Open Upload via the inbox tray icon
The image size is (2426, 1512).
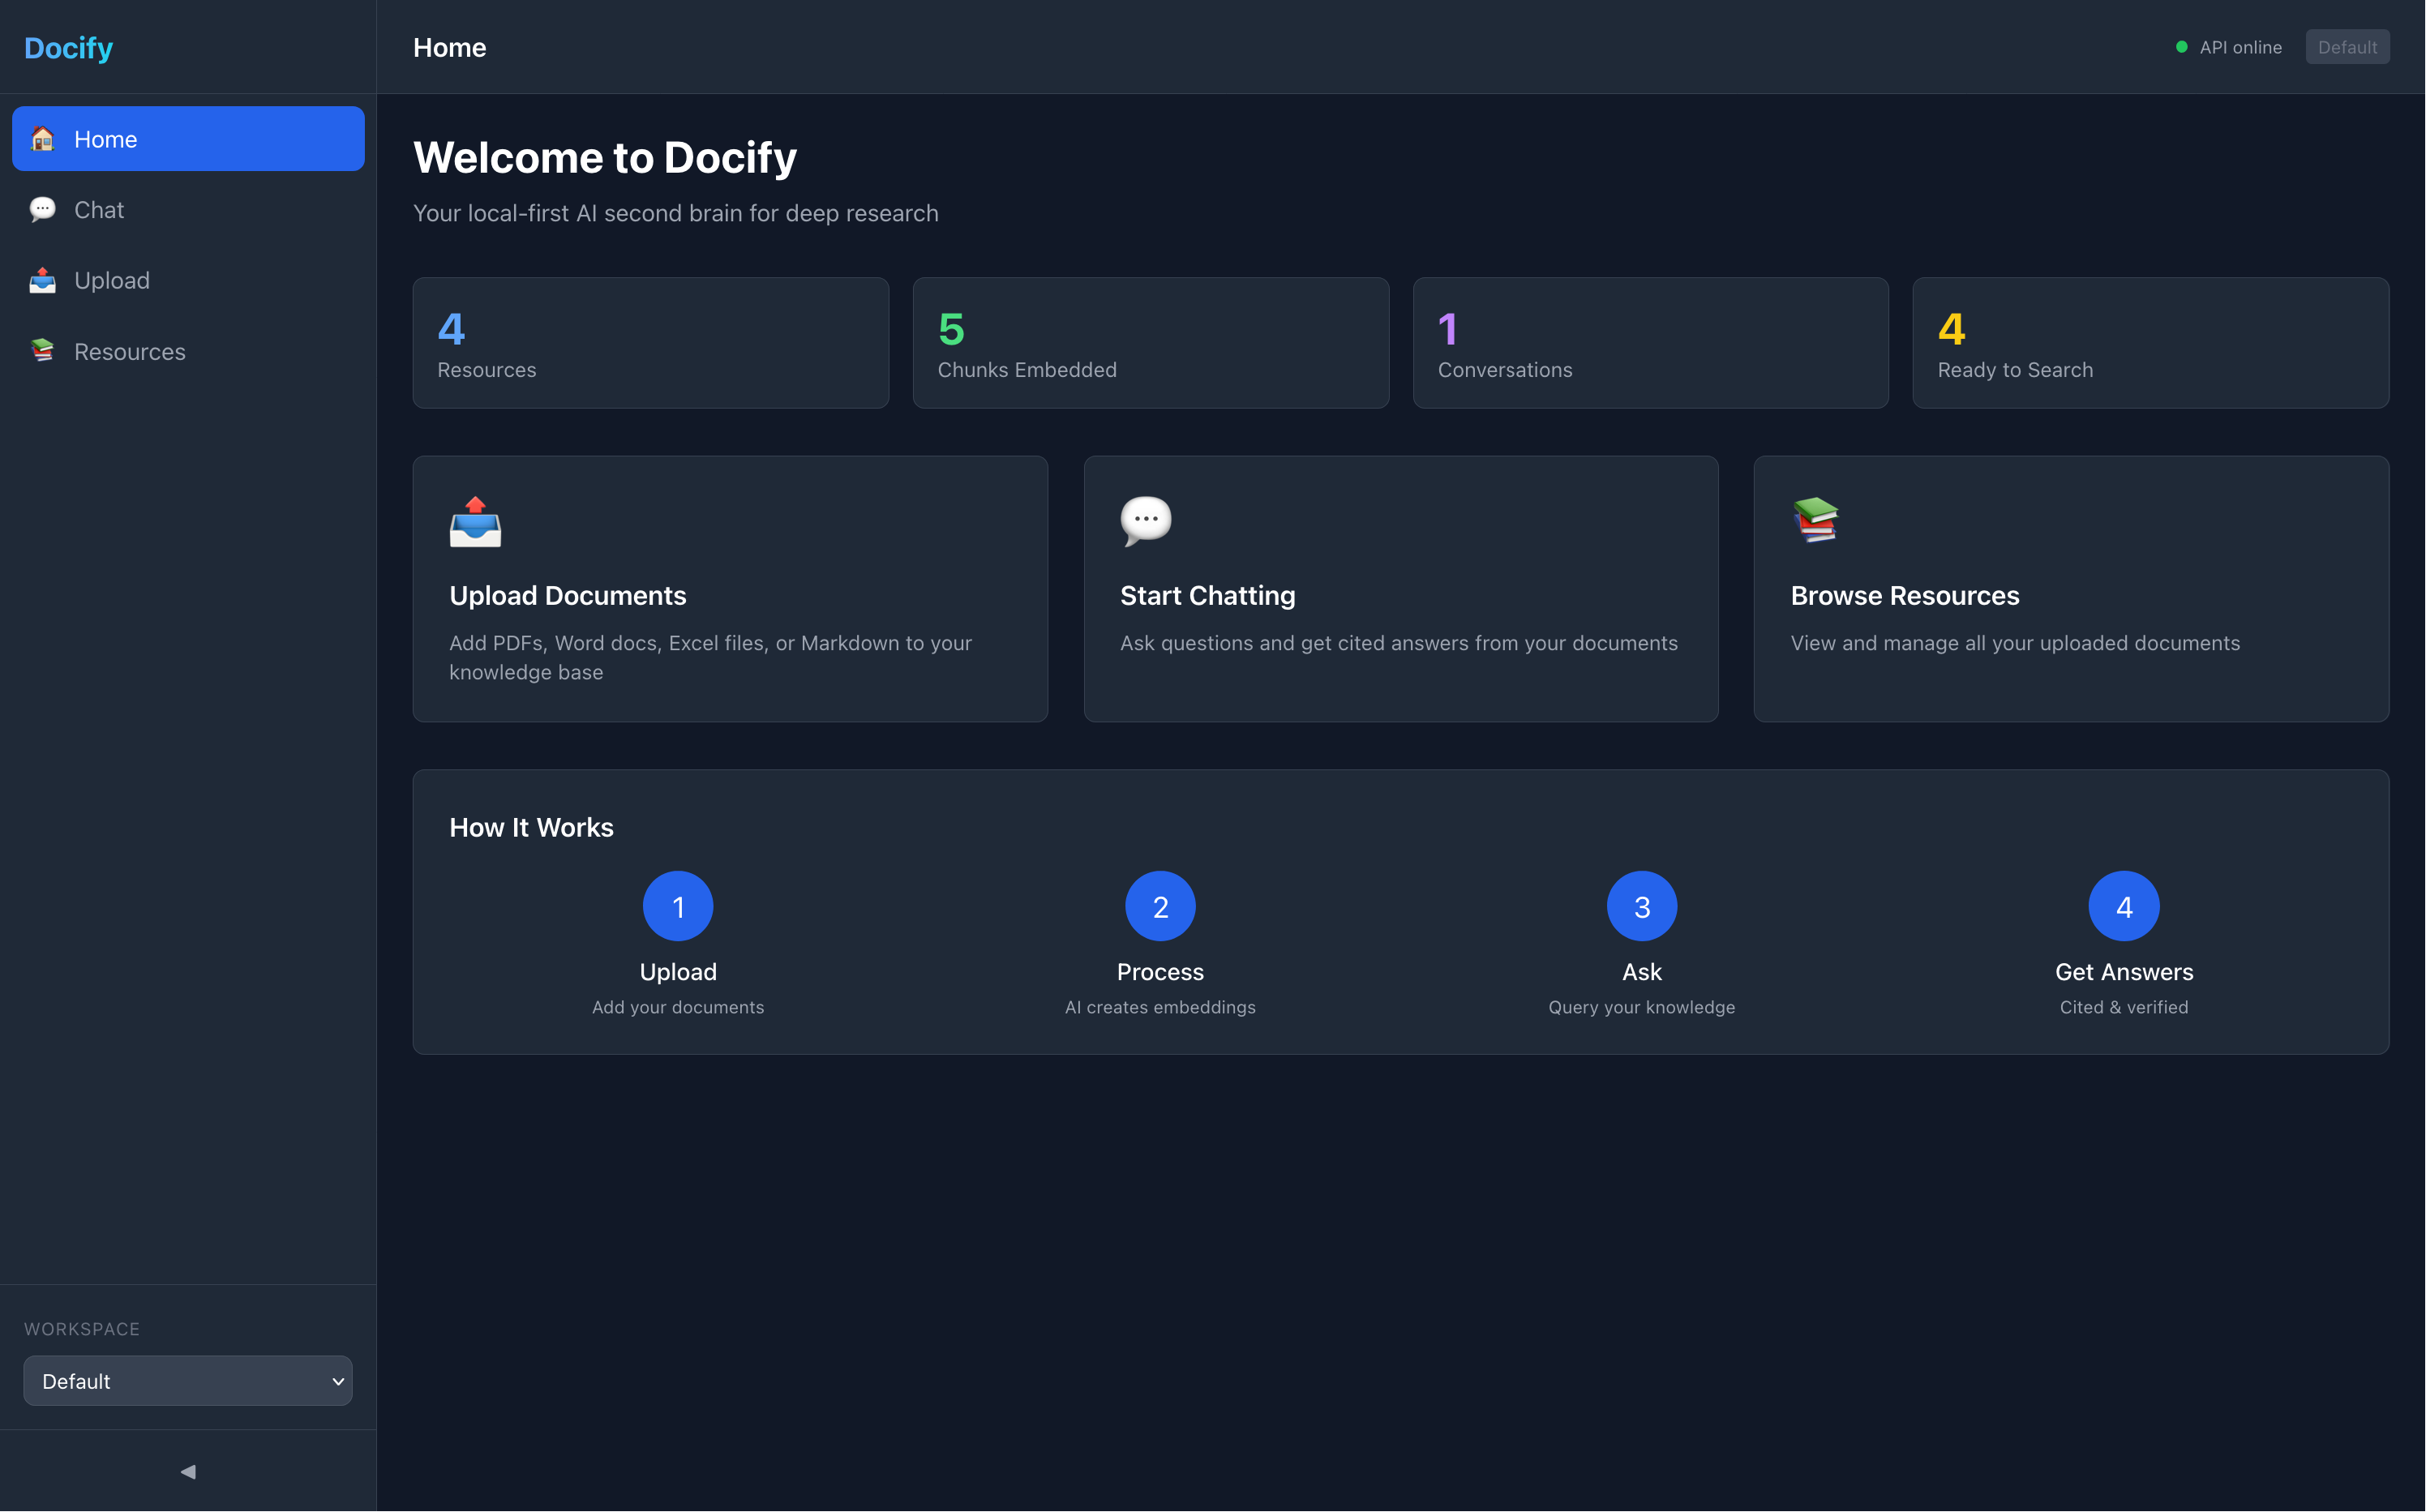[43, 281]
